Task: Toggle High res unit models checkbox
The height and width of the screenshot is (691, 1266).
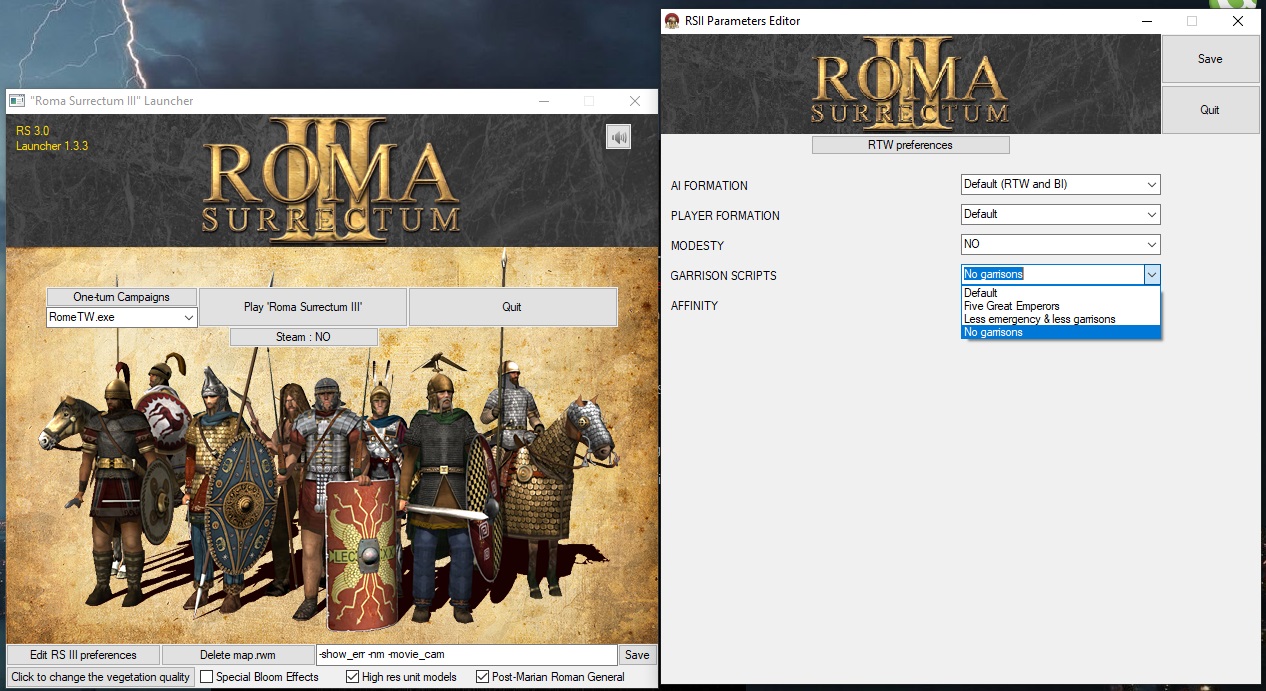Action: 352,677
